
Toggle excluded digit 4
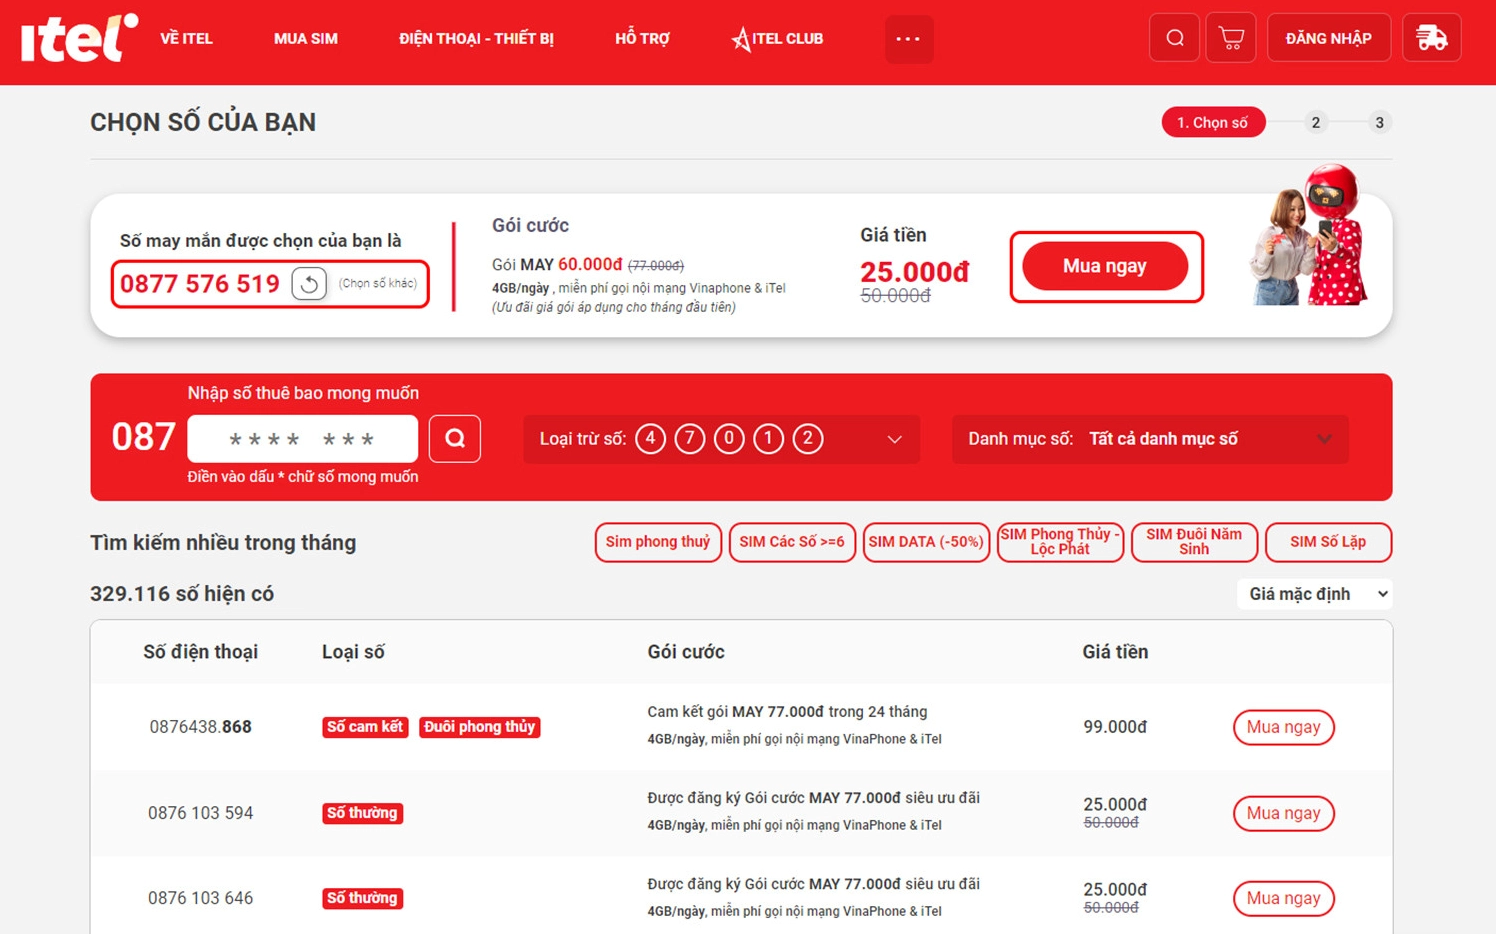tap(650, 439)
